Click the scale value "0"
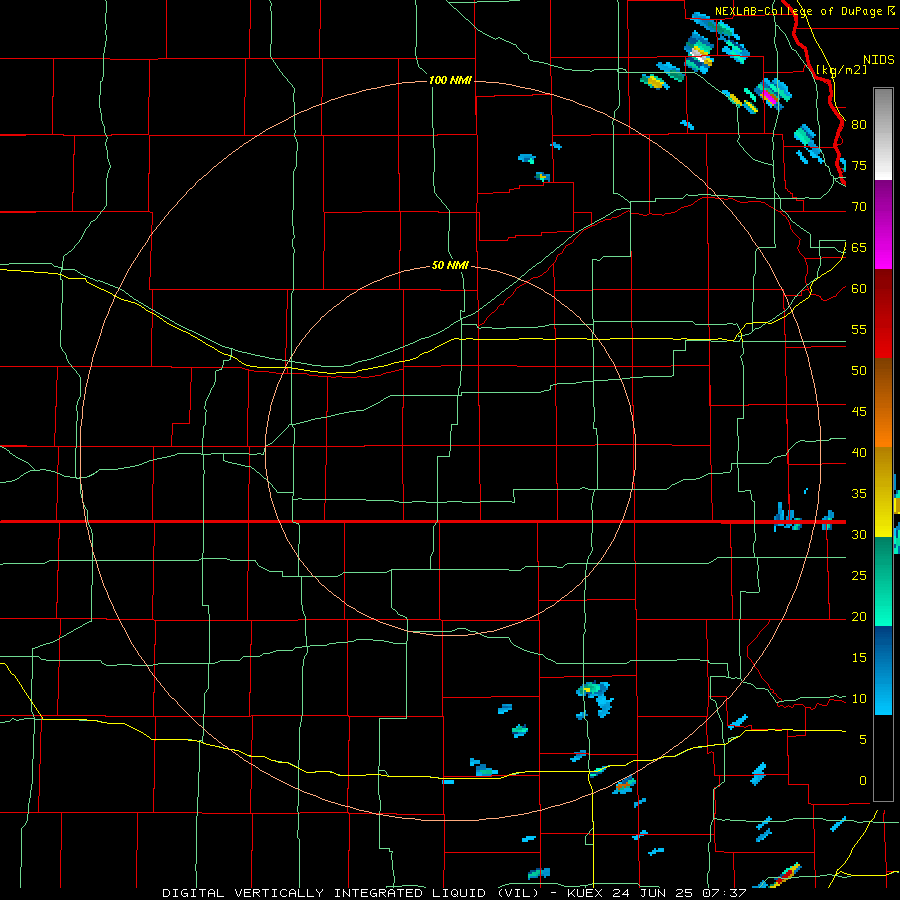 863,781
